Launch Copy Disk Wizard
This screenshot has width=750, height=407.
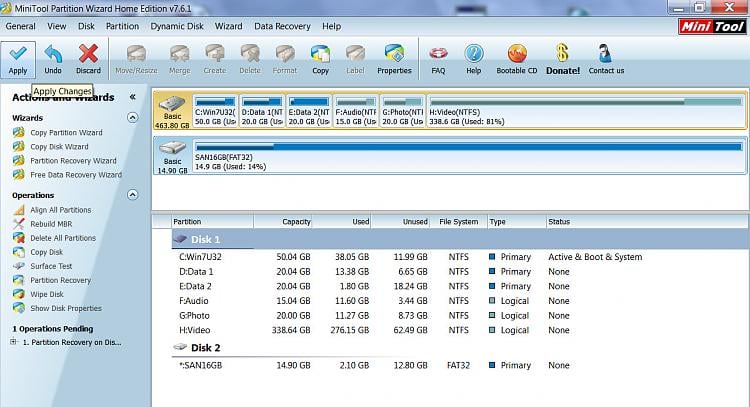(x=59, y=146)
